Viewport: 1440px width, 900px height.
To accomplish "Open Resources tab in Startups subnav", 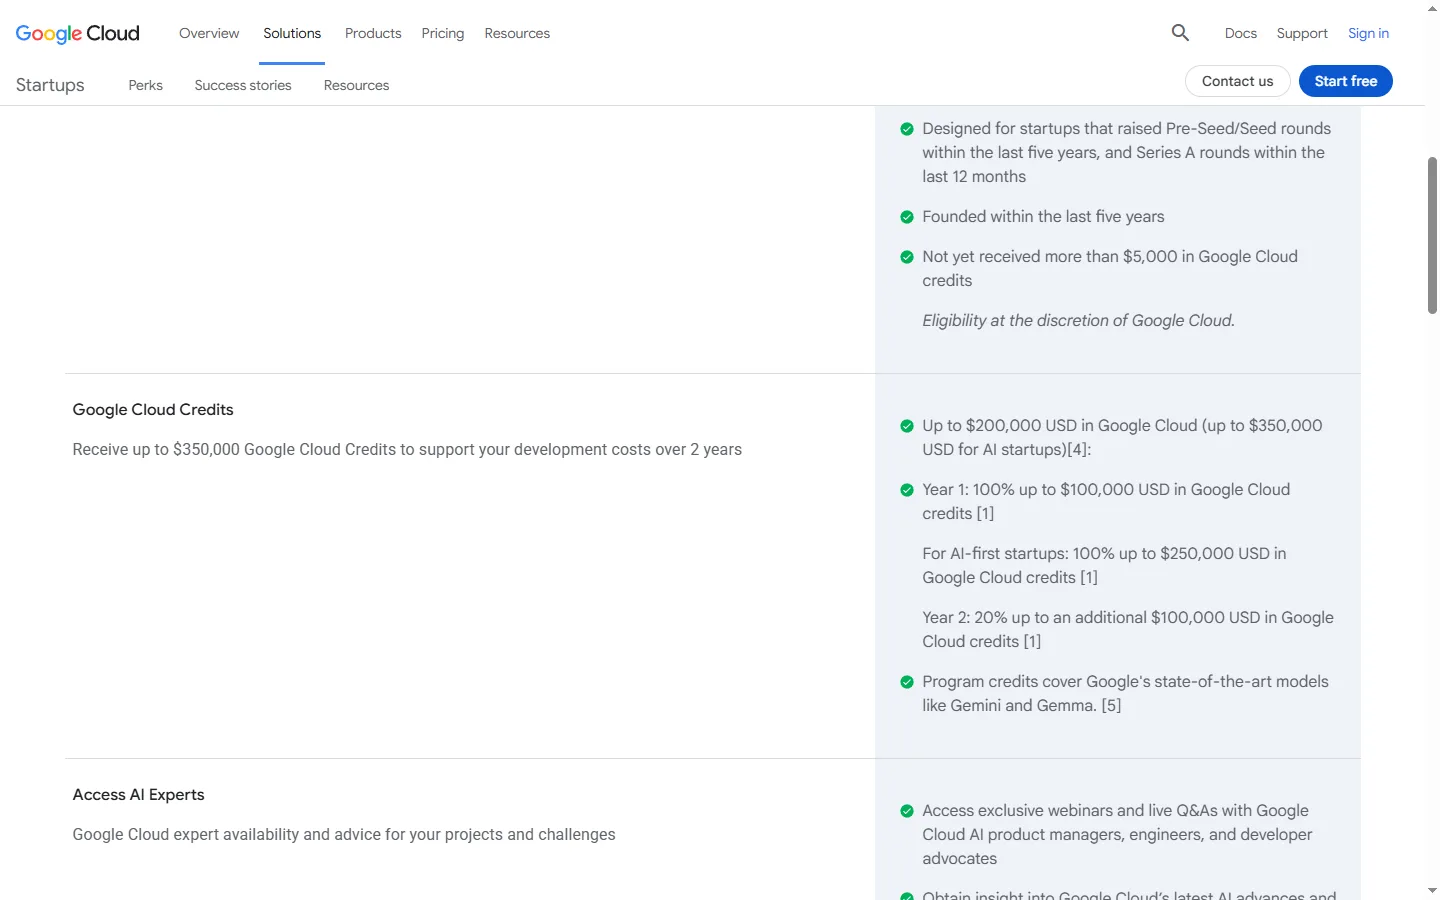I will pos(356,85).
